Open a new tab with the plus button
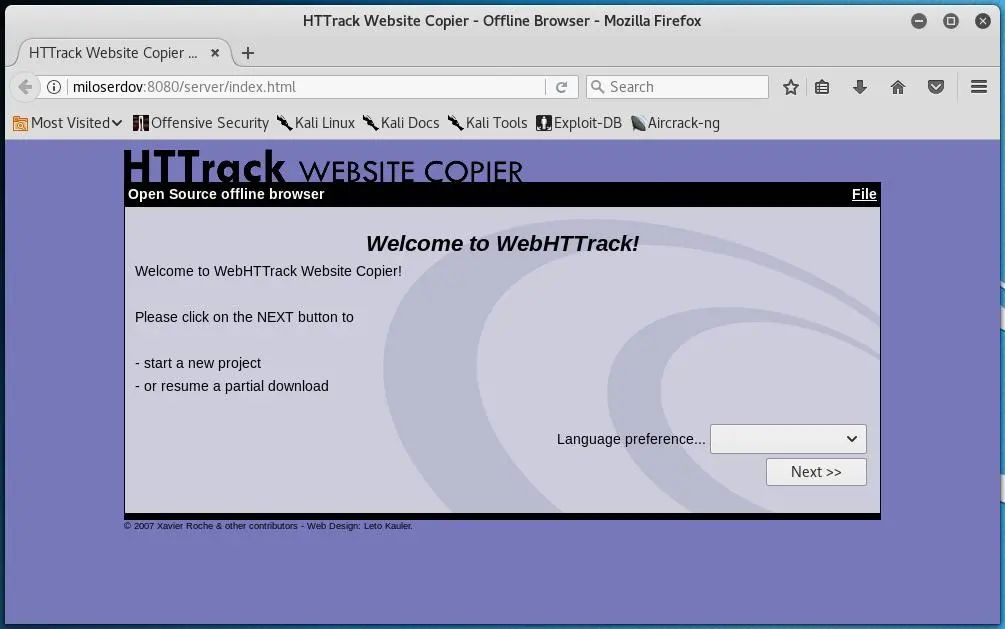Image resolution: width=1005 pixels, height=629 pixels. tap(248, 53)
